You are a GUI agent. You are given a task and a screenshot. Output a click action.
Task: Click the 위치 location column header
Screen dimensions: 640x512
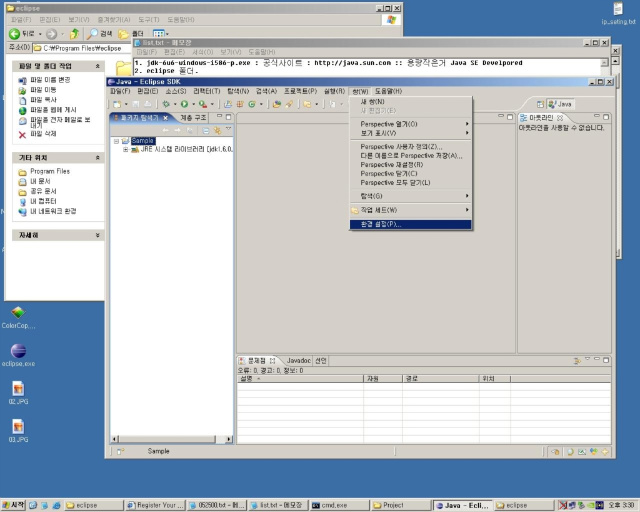495,379
